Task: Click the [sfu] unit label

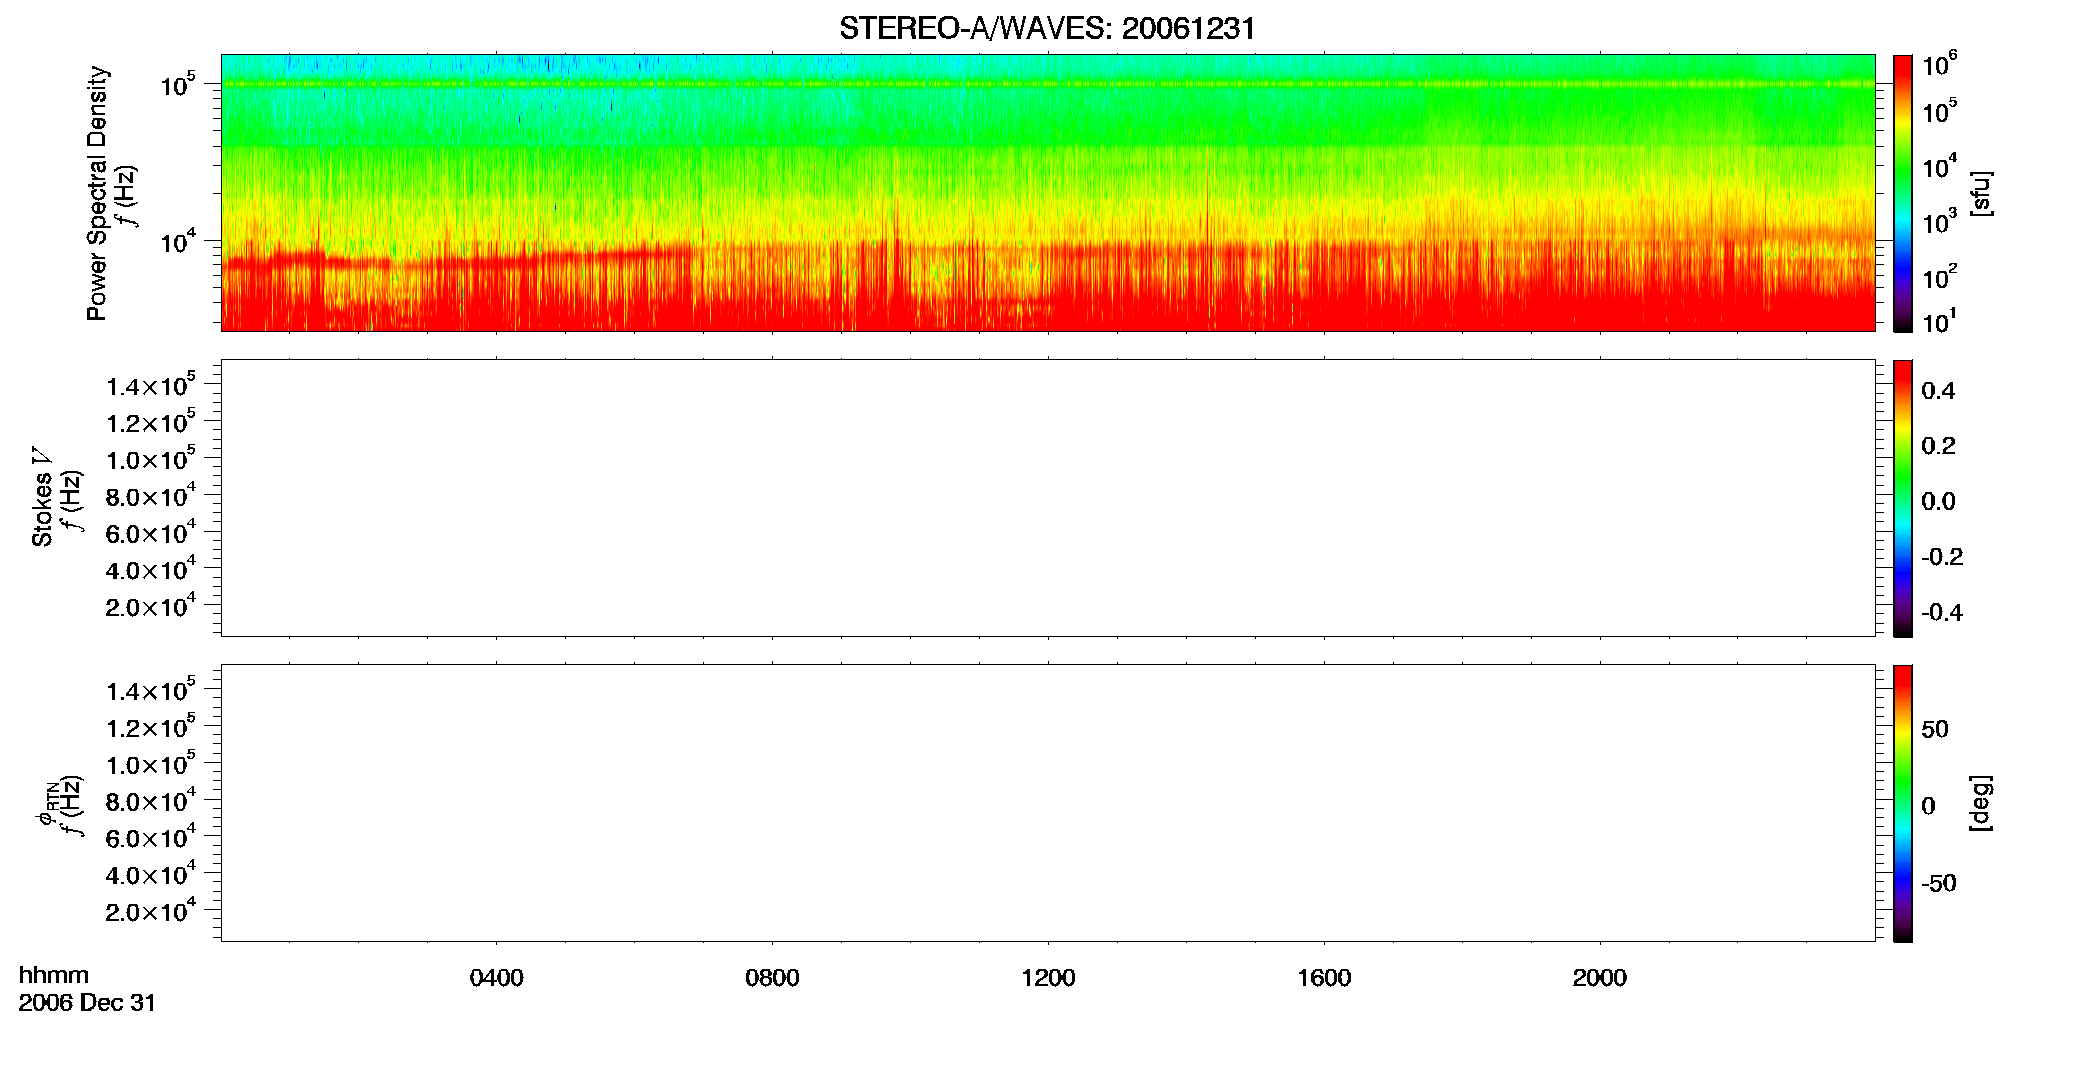Action: (x=1981, y=193)
